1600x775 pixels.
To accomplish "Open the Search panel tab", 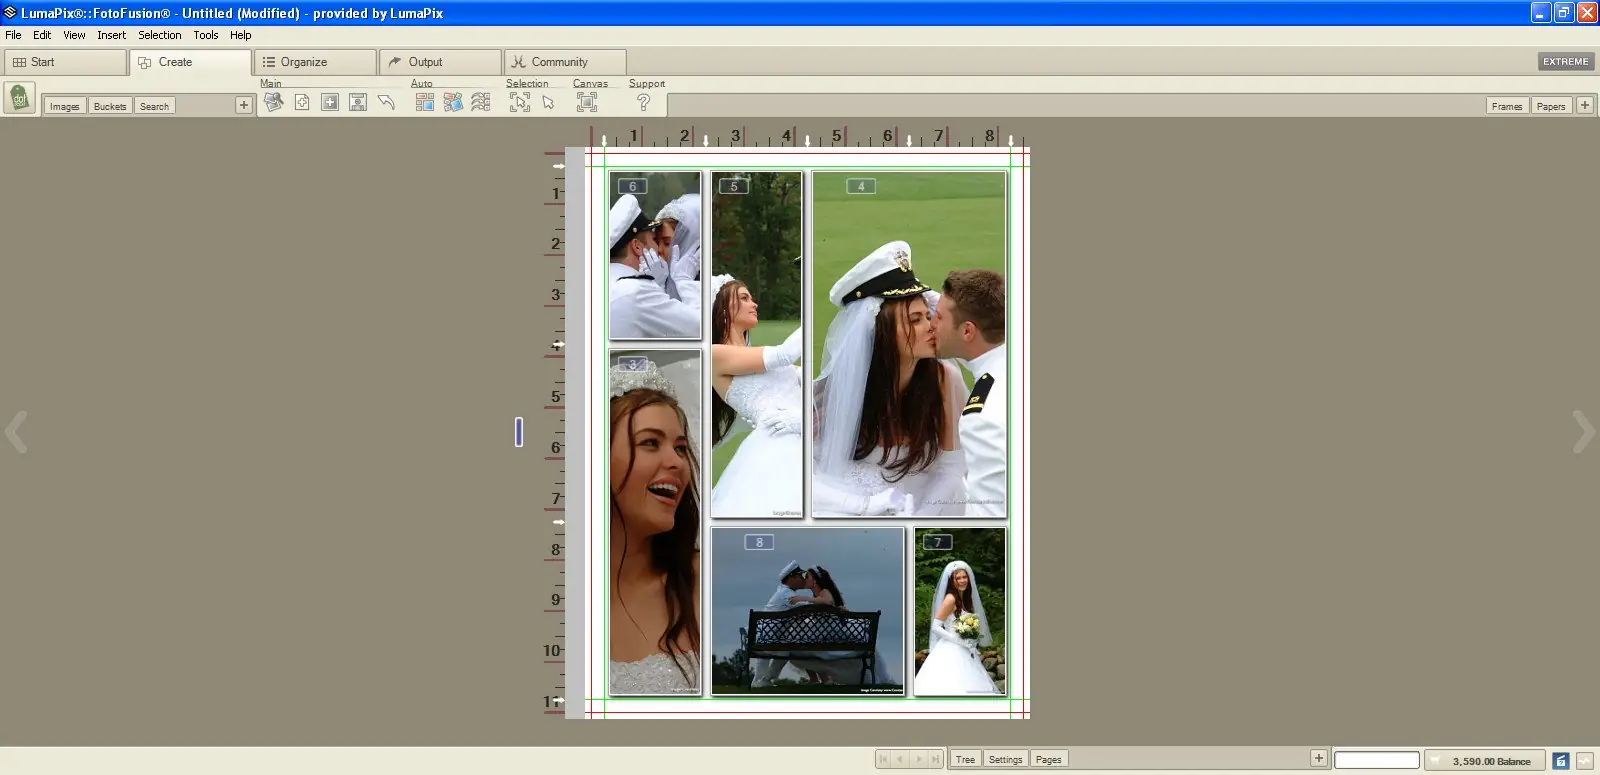I will [155, 106].
